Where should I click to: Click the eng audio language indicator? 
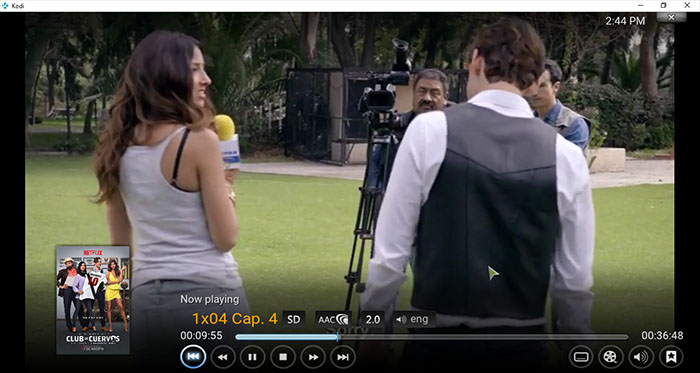pos(414,319)
